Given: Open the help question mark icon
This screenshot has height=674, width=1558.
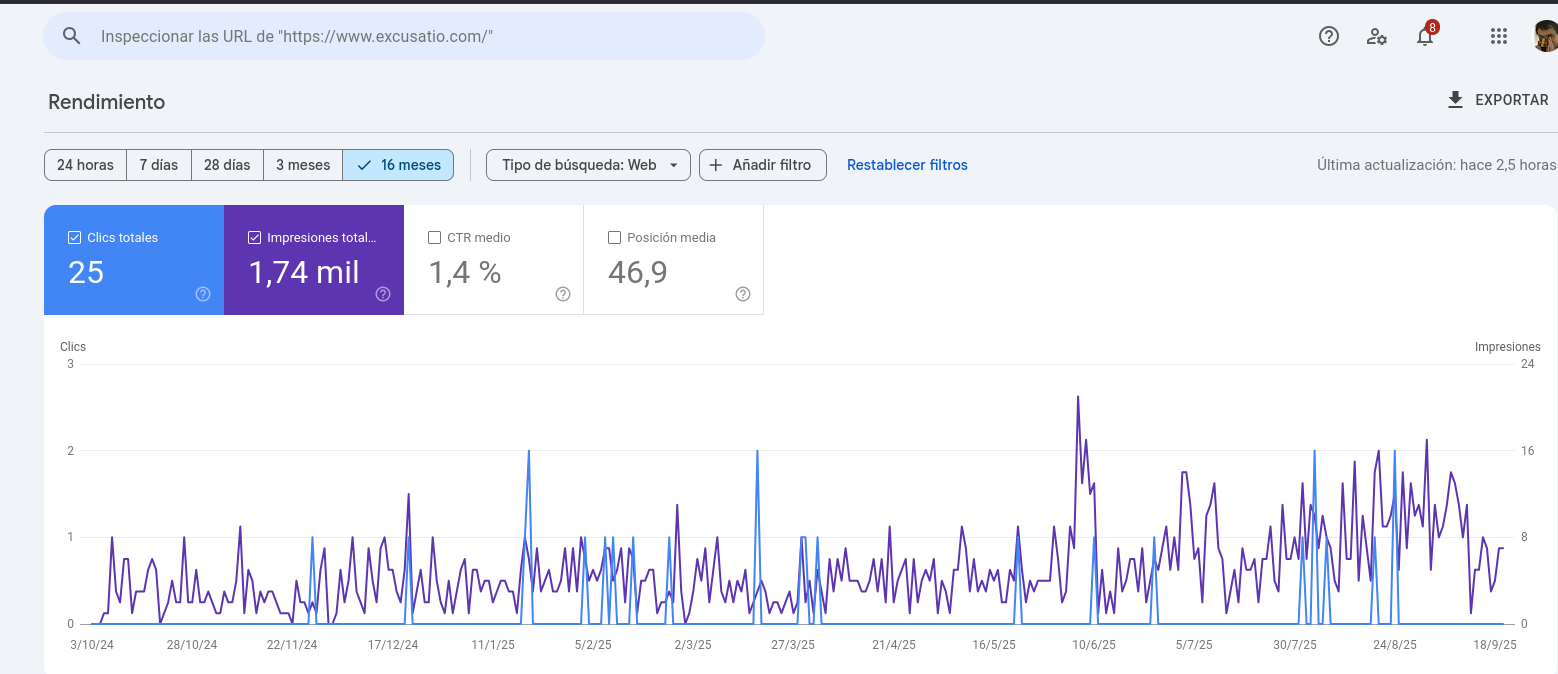Looking at the screenshot, I should coord(1329,36).
